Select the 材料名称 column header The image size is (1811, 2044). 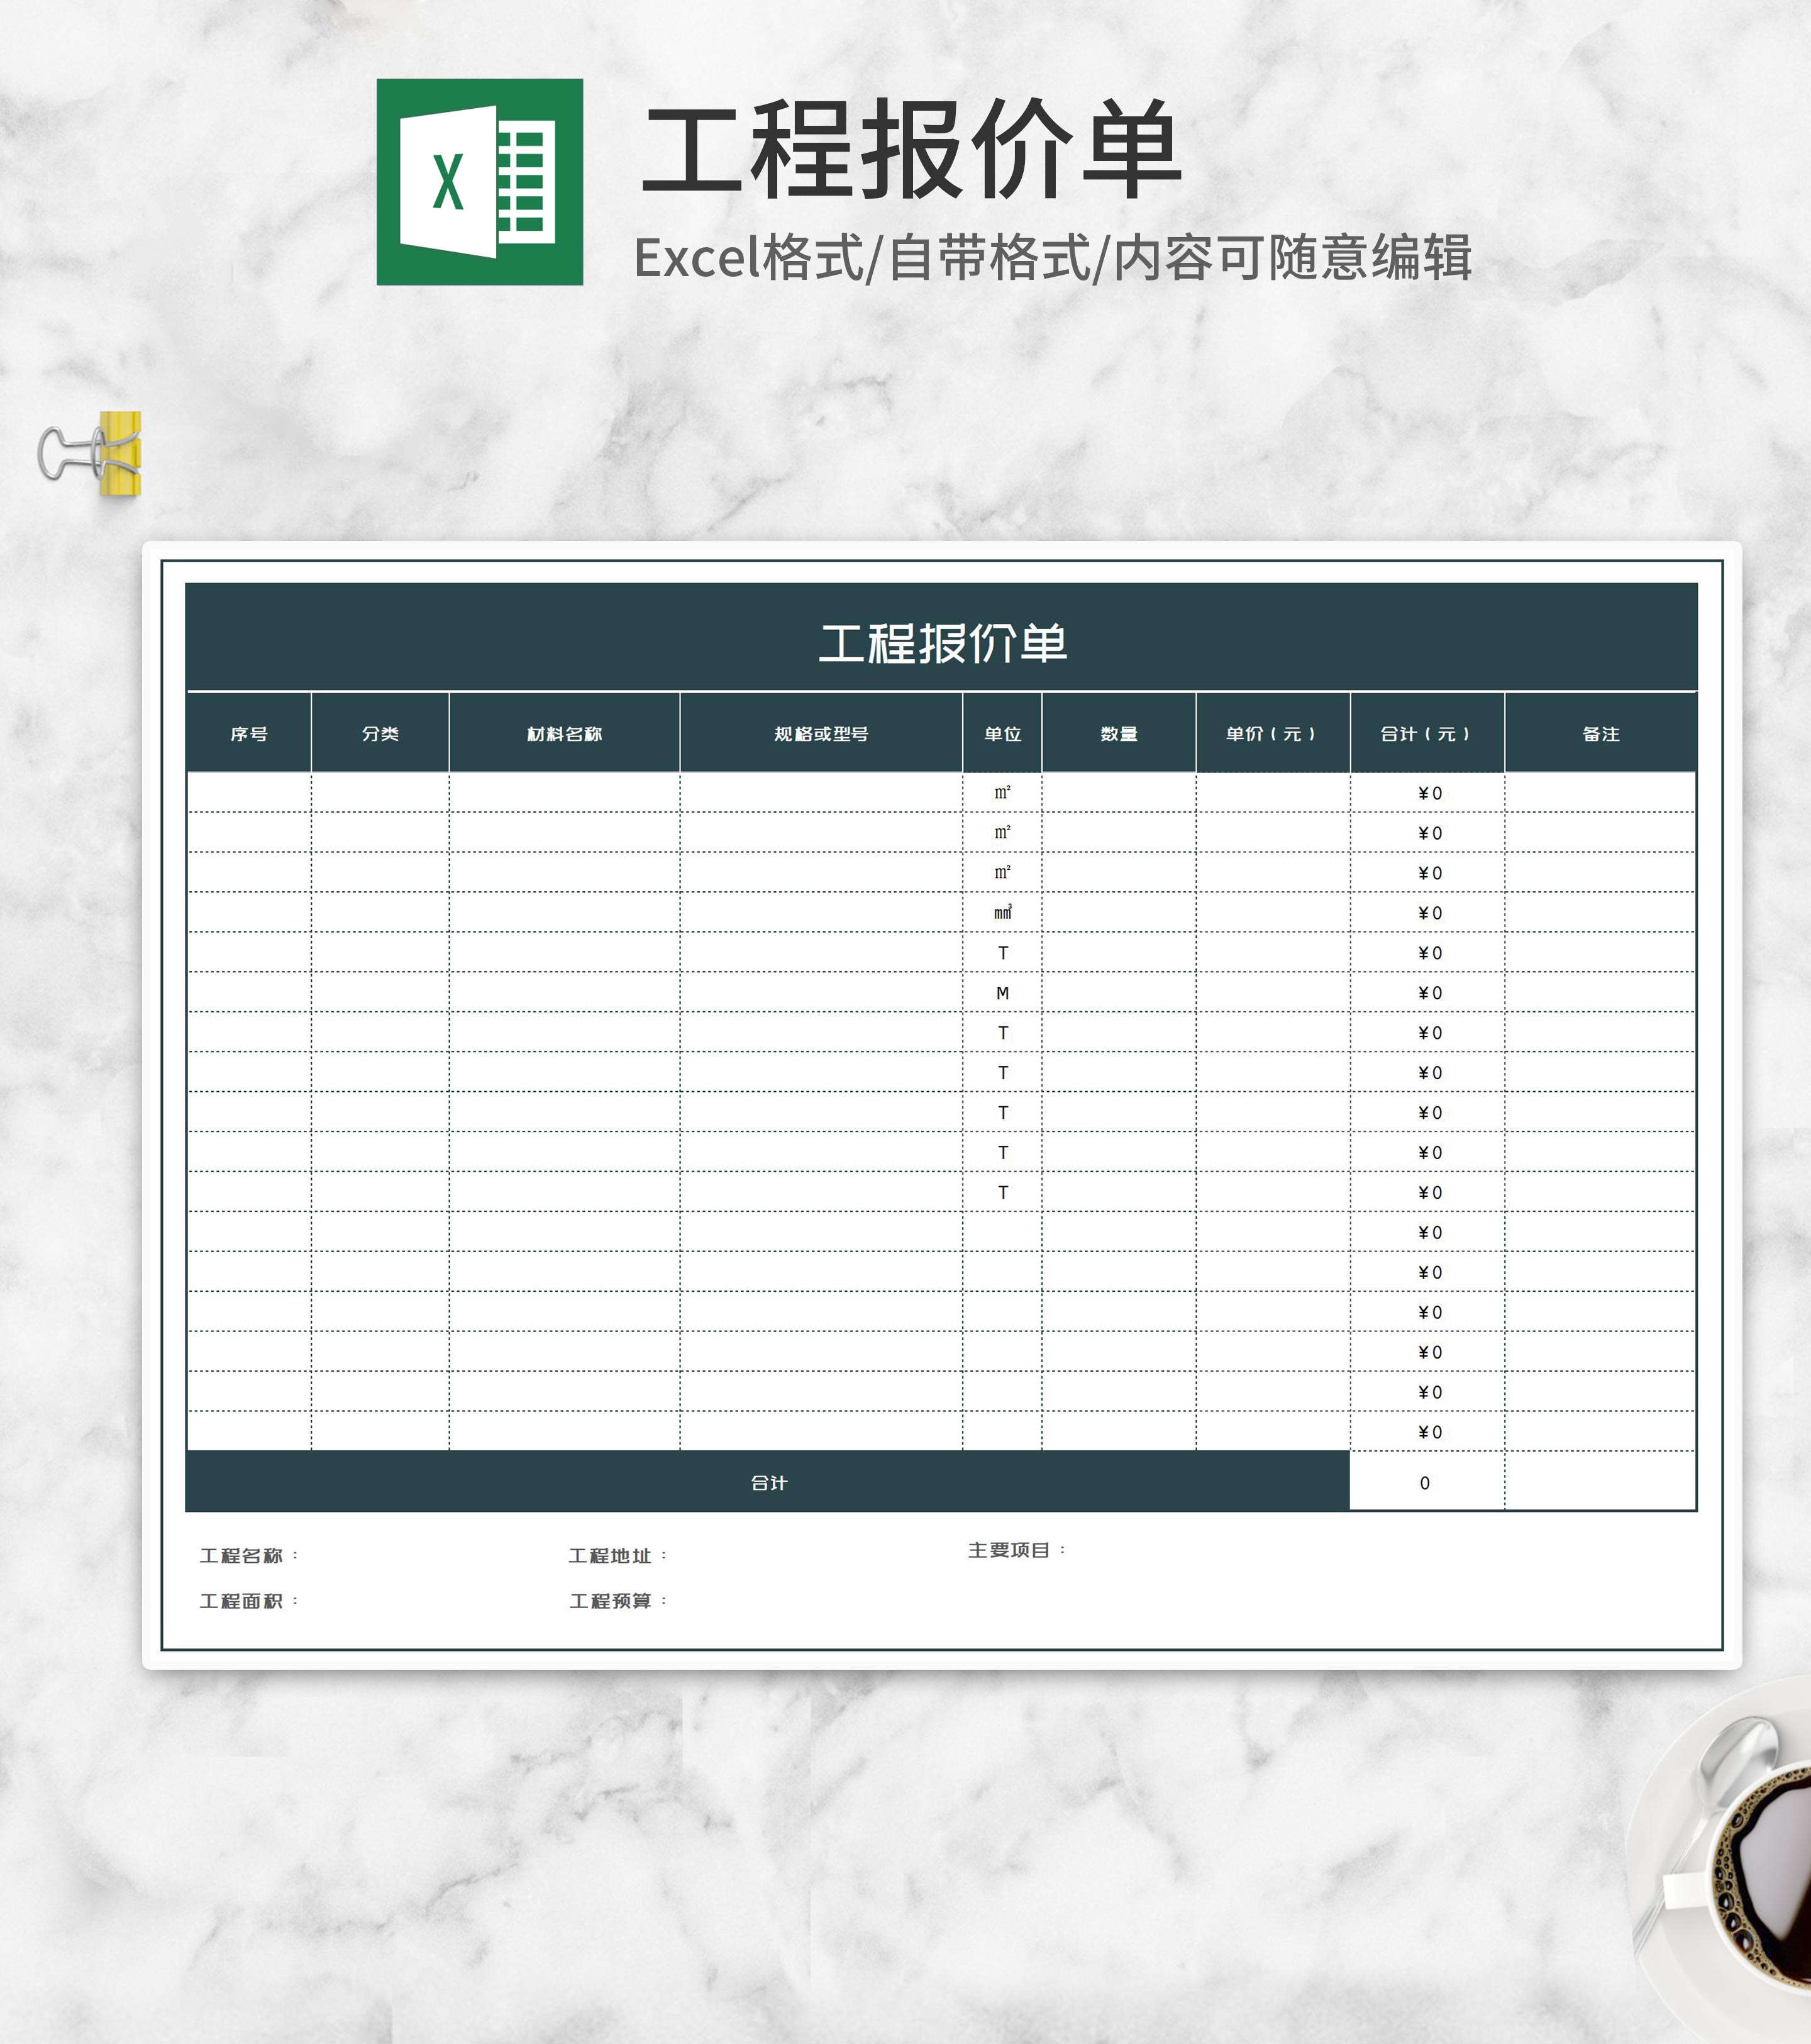(565, 733)
